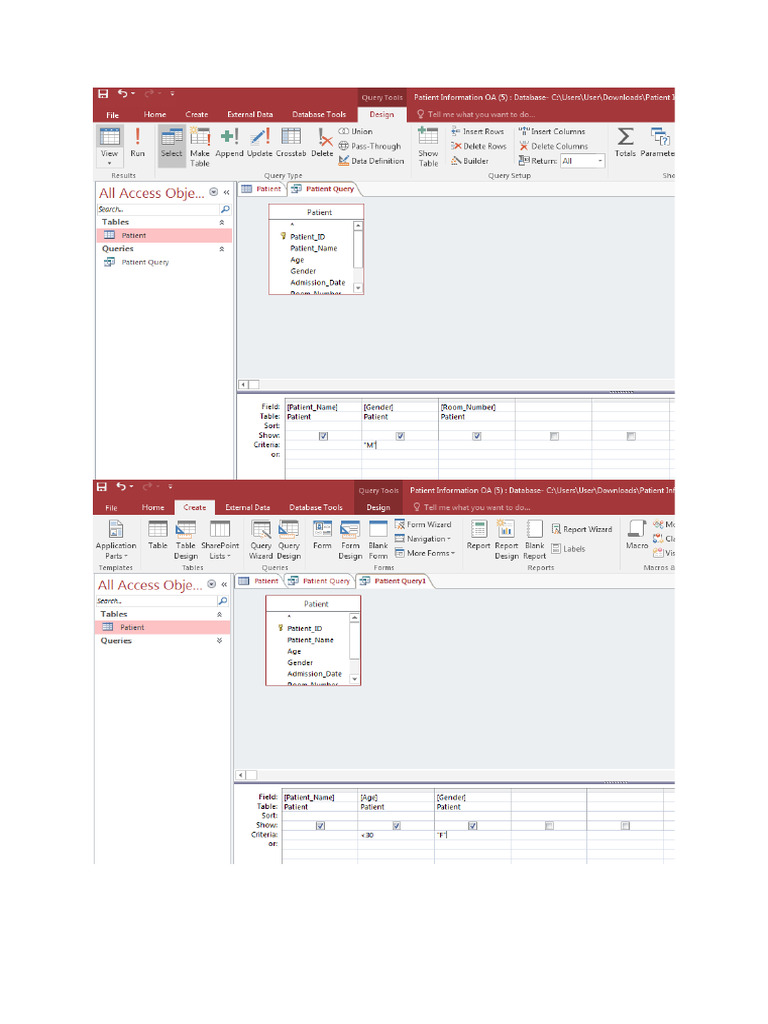768x1024 pixels.
Task: Select the Crosstab query icon
Action: [x=291, y=142]
